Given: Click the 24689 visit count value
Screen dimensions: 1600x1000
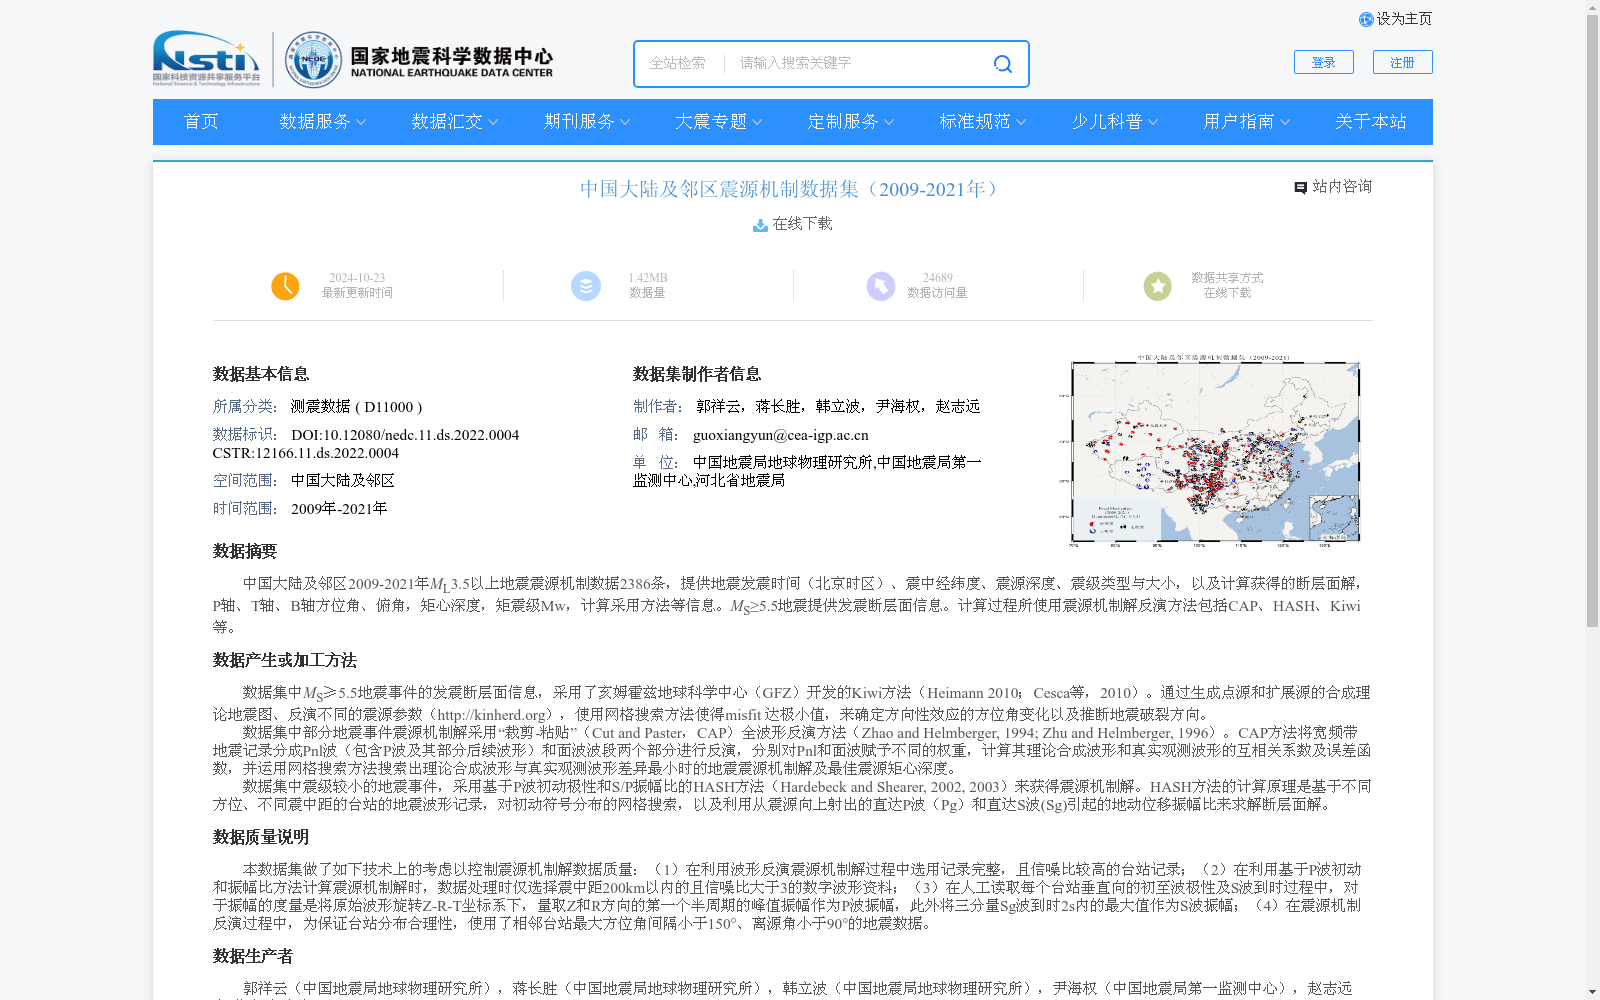Looking at the screenshot, I should point(938,278).
